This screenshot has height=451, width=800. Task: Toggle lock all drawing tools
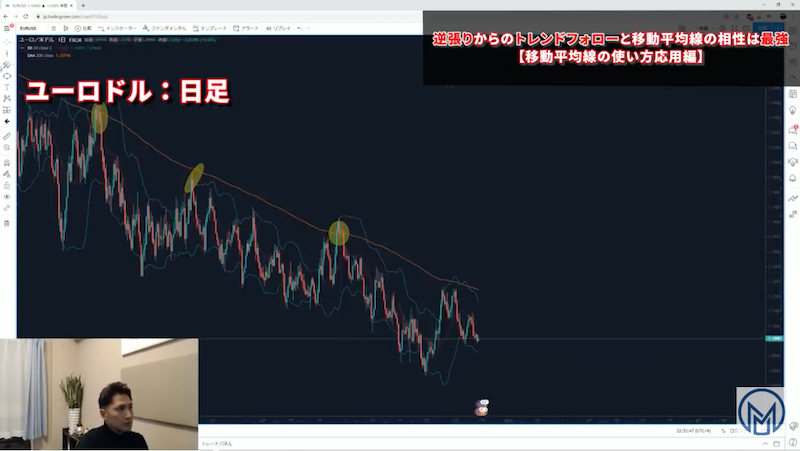(7, 185)
